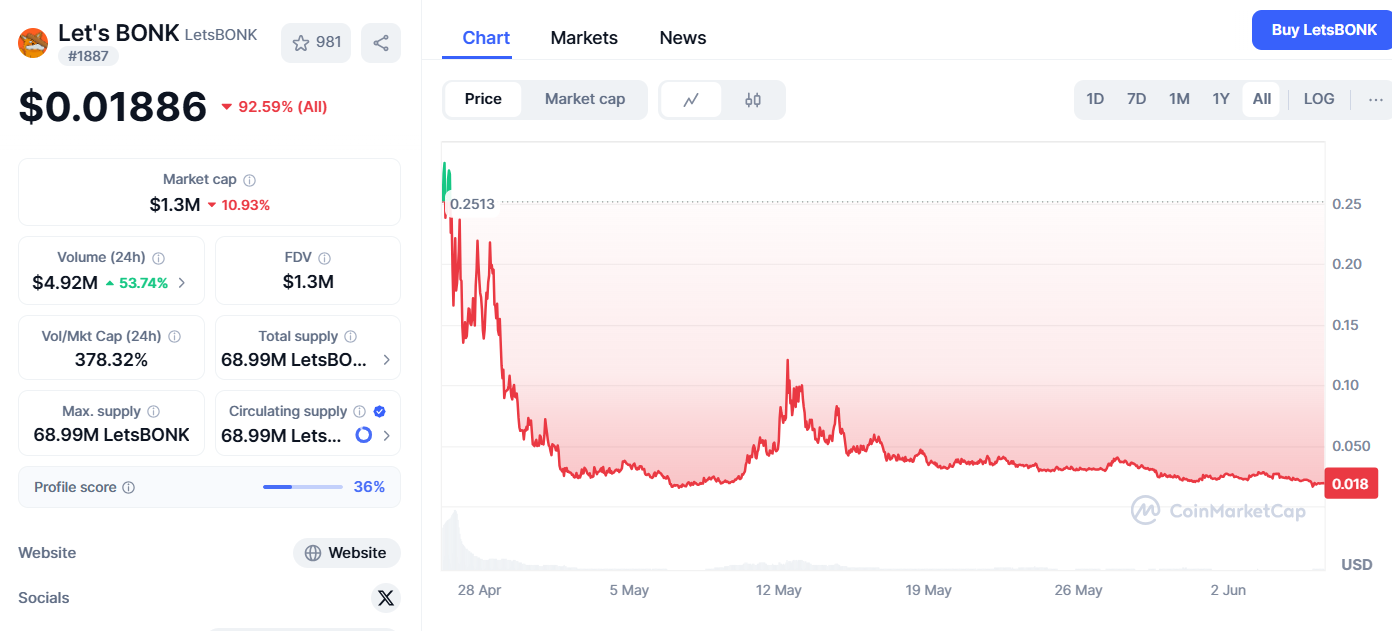This screenshot has height=631, width=1392.
Task: Open the News tab
Action: (683, 38)
